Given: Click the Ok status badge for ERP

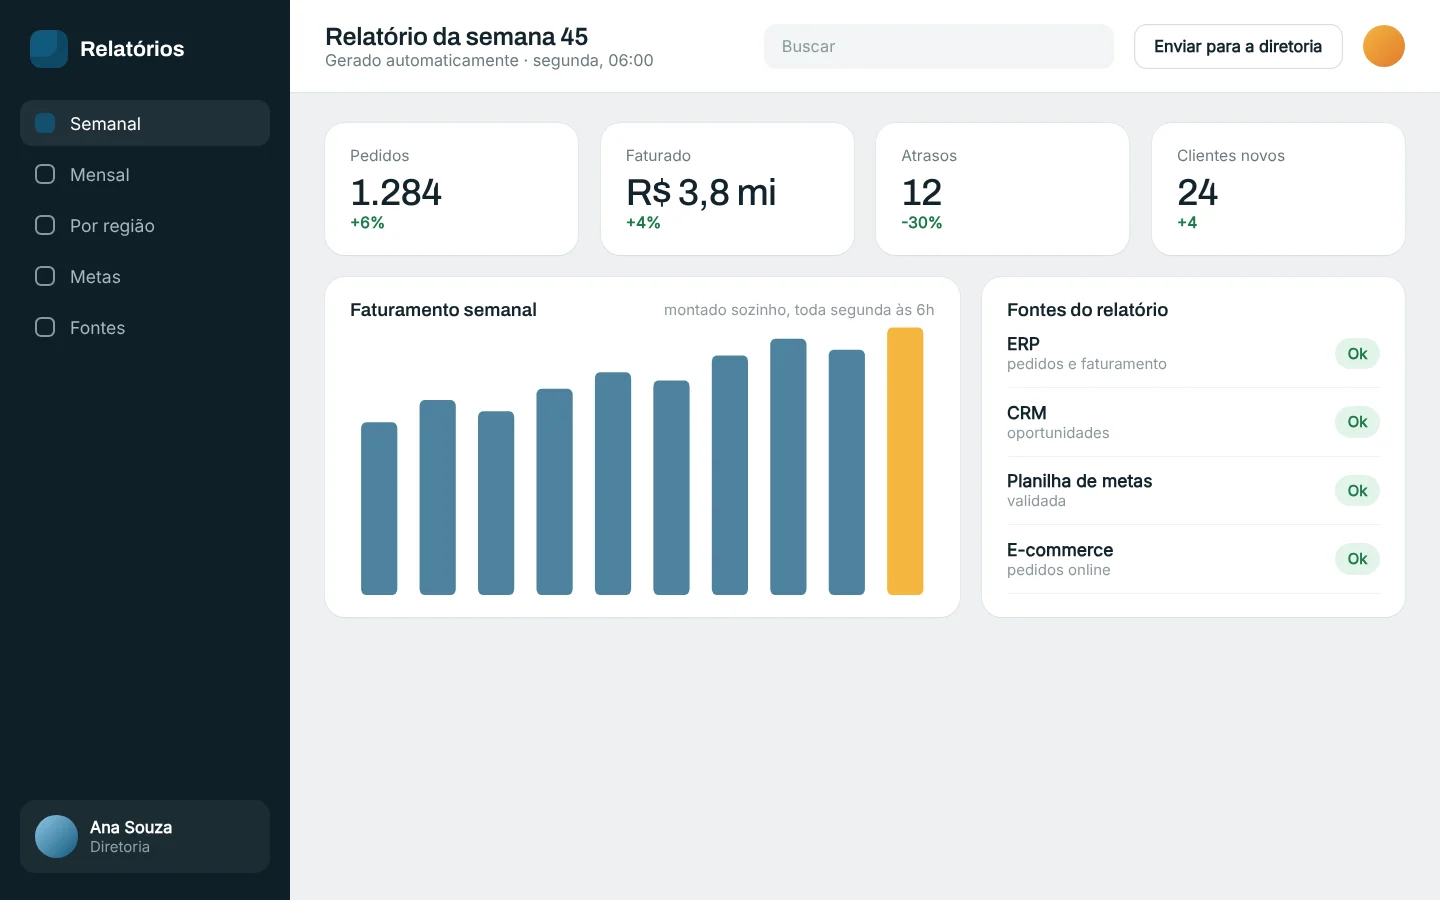Looking at the screenshot, I should tap(1357, 353).
